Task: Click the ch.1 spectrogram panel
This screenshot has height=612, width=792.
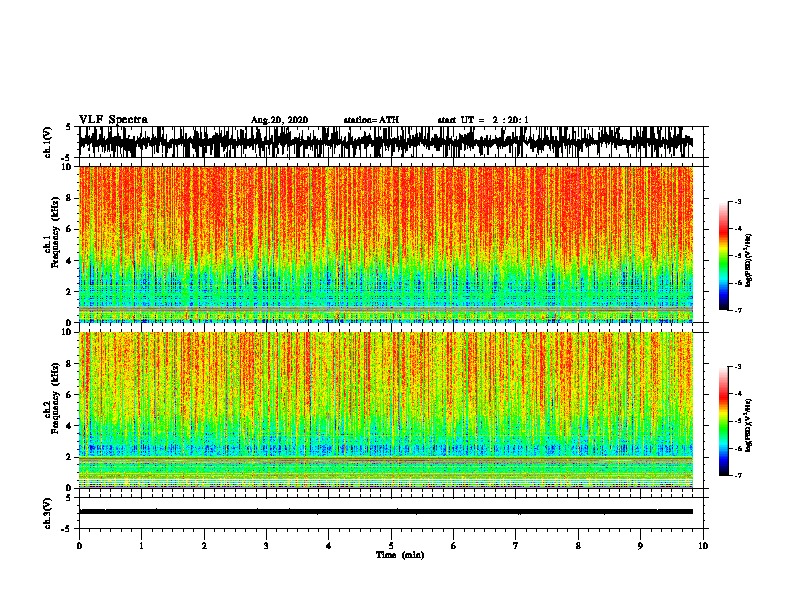Action: coord(386,244)
